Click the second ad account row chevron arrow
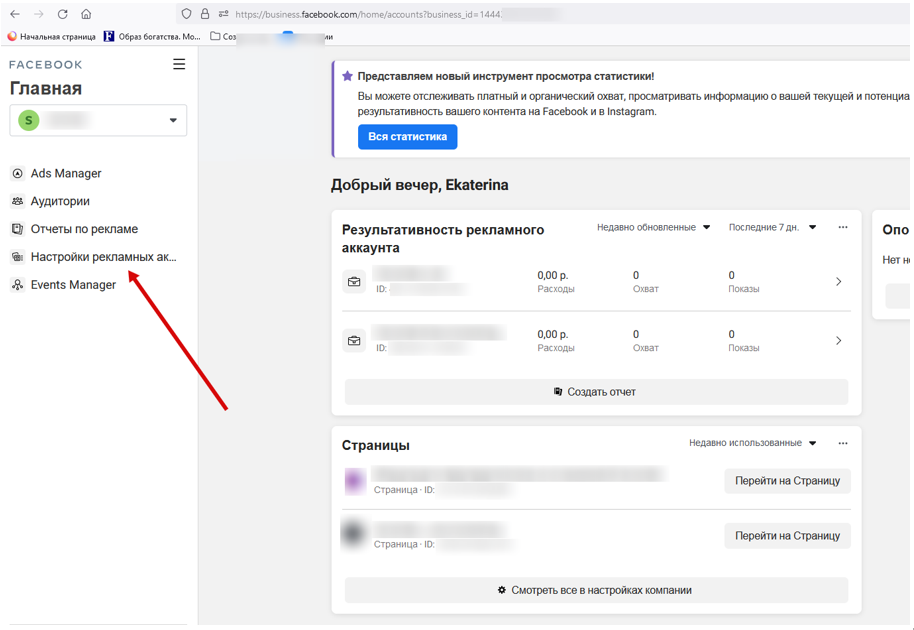Image resolution: width=914 pixels, height=630 pixels. click(x=838, y=341)
